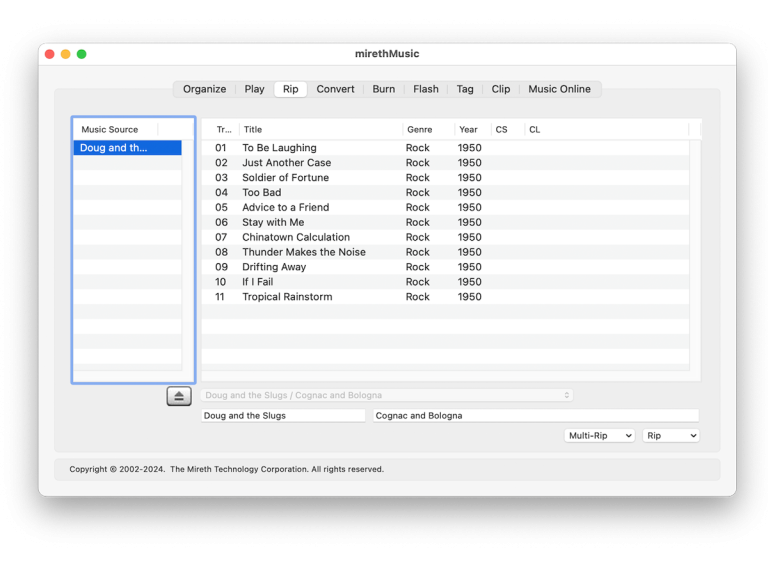Select track 11 Tropical Rainstorm
768x576 pixels.
(287, 297)
